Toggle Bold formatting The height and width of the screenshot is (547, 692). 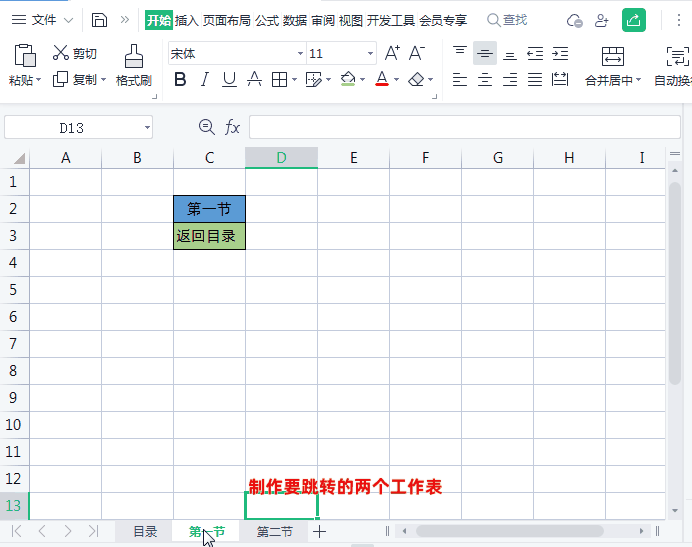(180, 79)
